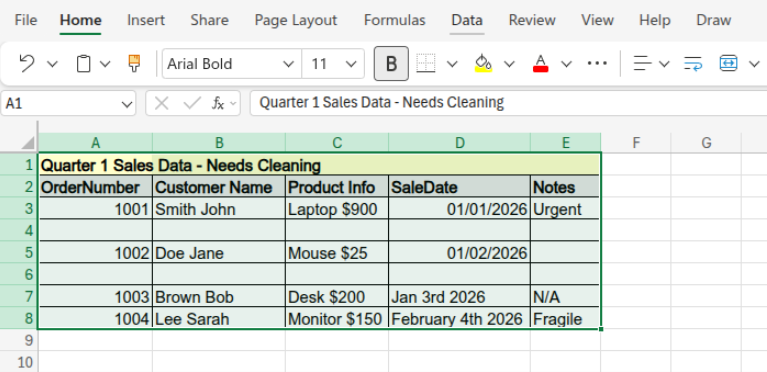Switch to the Draw tab
The height and width of the screenshot is (372, 767).
pos(714,20)
